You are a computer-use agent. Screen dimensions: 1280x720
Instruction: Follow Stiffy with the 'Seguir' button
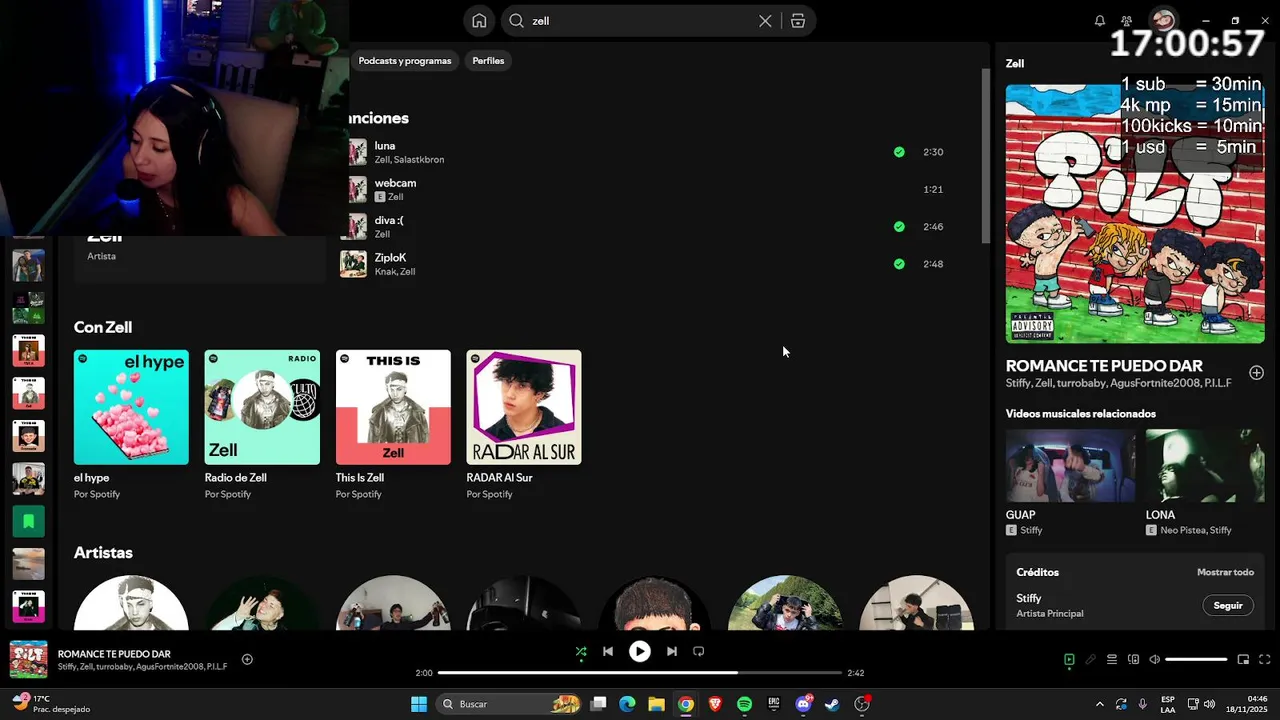(x=1228, y=606)
